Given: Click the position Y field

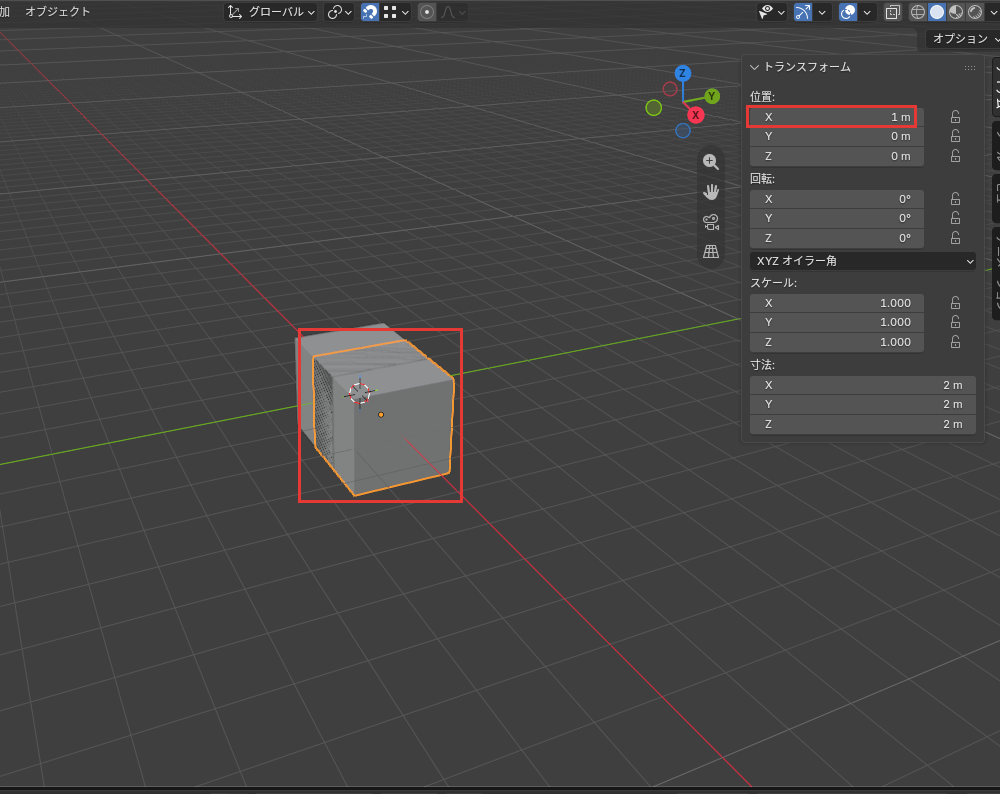Looking at the screenshot, I should [836, 136].
